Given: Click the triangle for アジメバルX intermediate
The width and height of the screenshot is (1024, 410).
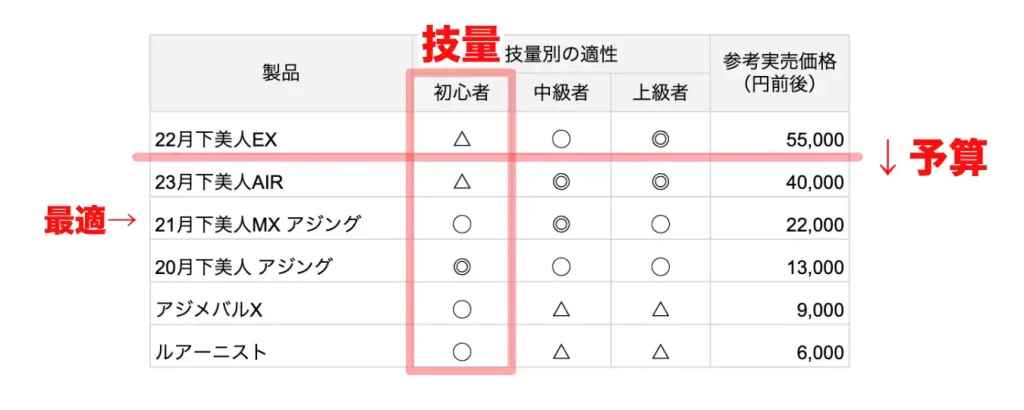Looking at the screenshot, I should (561, 309).
